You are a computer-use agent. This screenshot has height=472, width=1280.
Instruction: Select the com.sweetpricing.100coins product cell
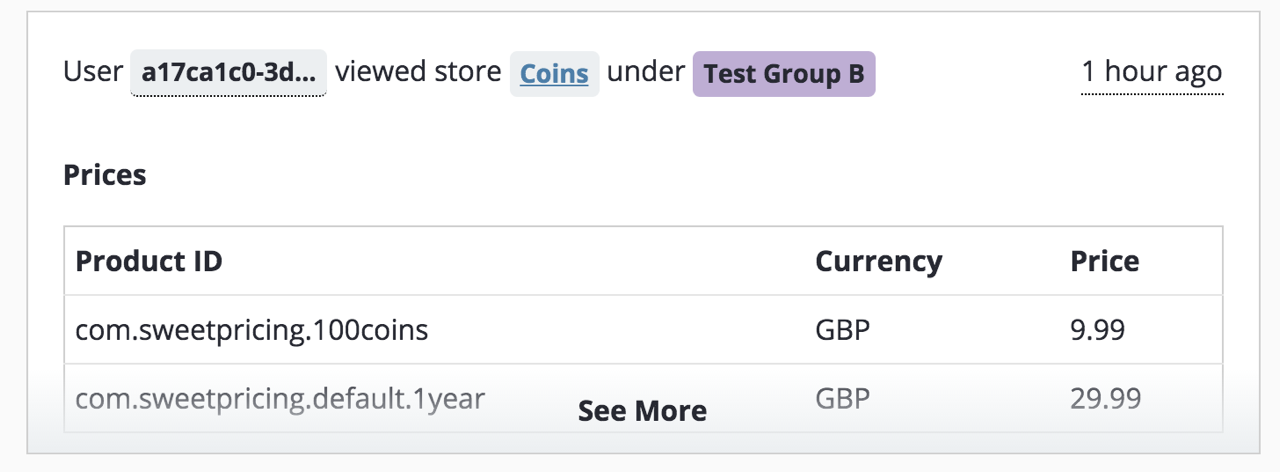(252, 330)
